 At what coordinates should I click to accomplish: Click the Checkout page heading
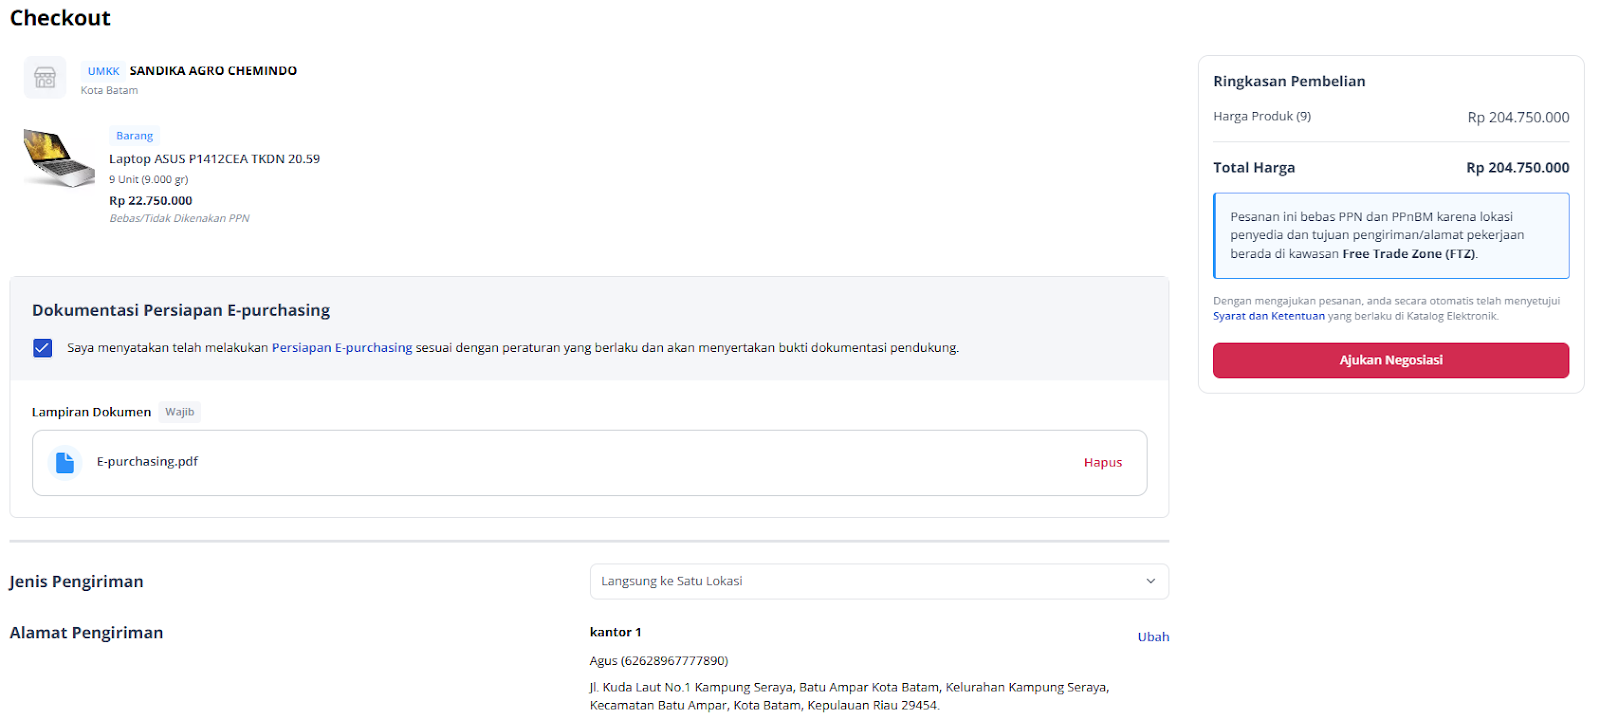click(x=60, y=18)
